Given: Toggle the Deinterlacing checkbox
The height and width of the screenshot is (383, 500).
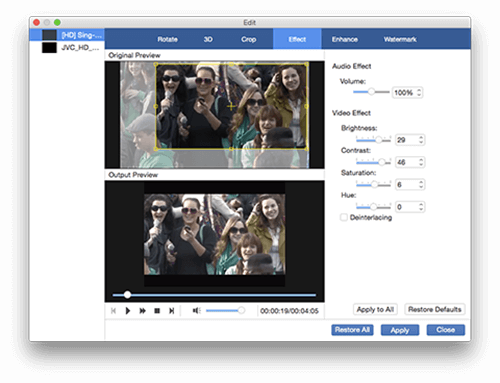Looking at the screenshot, I should 344,217.
